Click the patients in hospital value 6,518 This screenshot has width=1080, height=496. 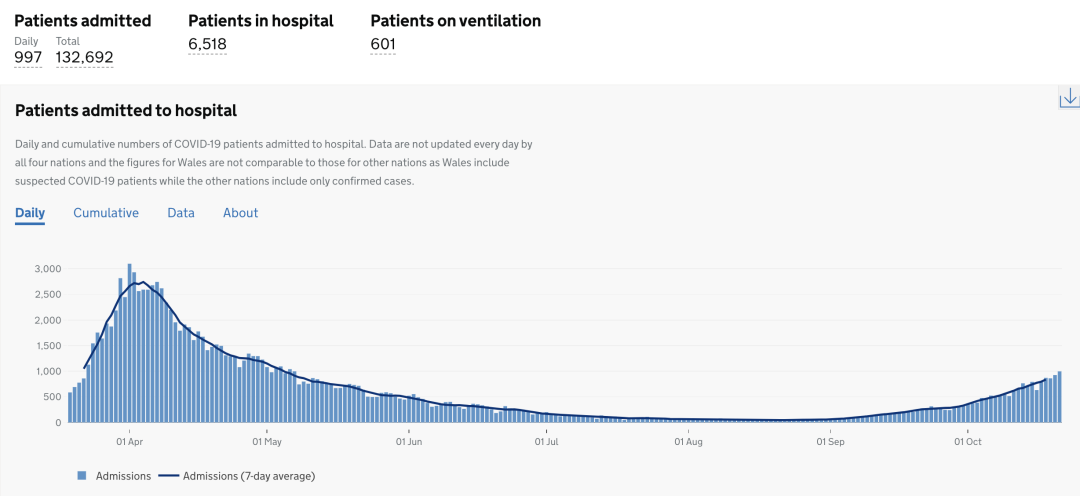207,44
